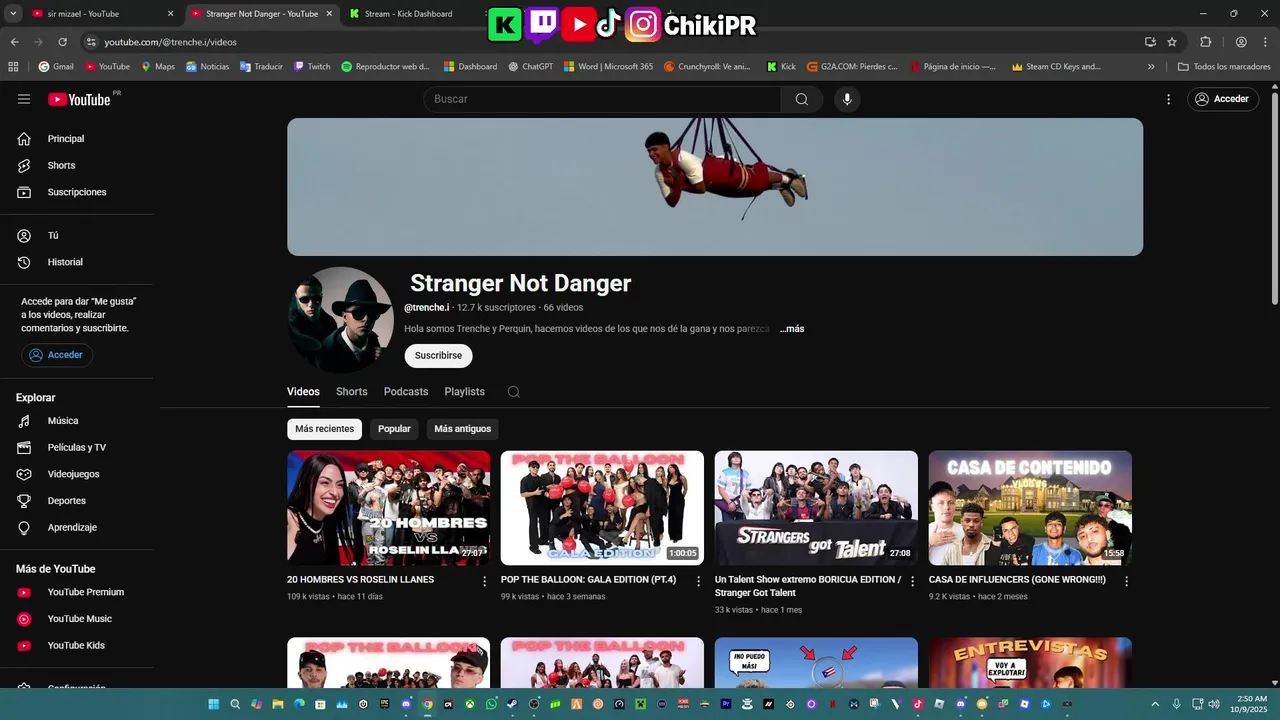Open tab search dropdown arrow
Screen dimensions: 1280x720
[13, 14]
